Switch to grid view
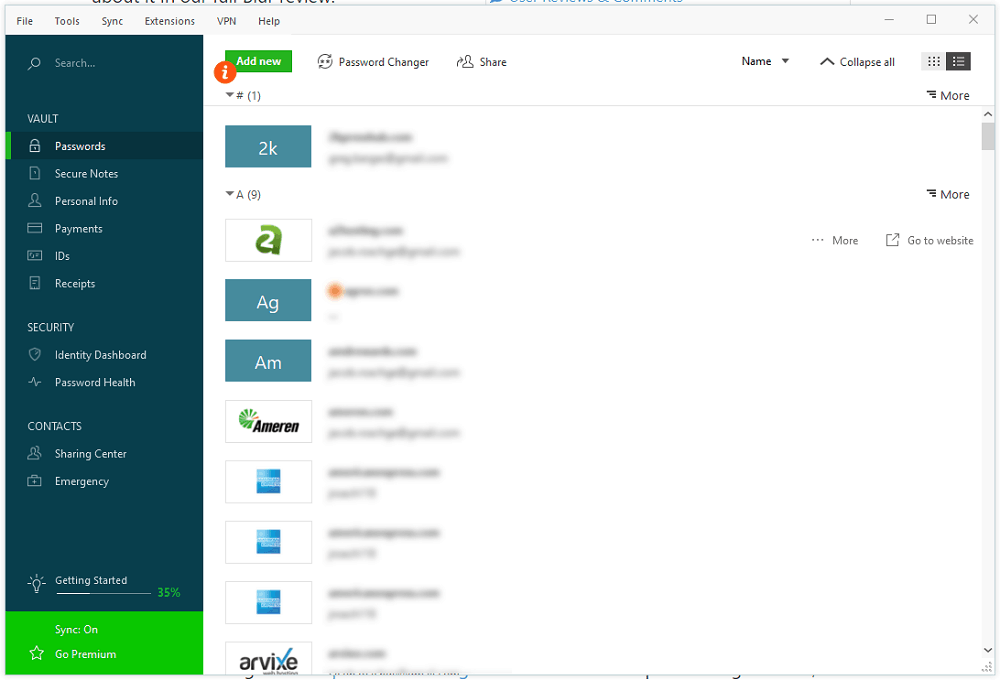 click(x=934, y=61)
